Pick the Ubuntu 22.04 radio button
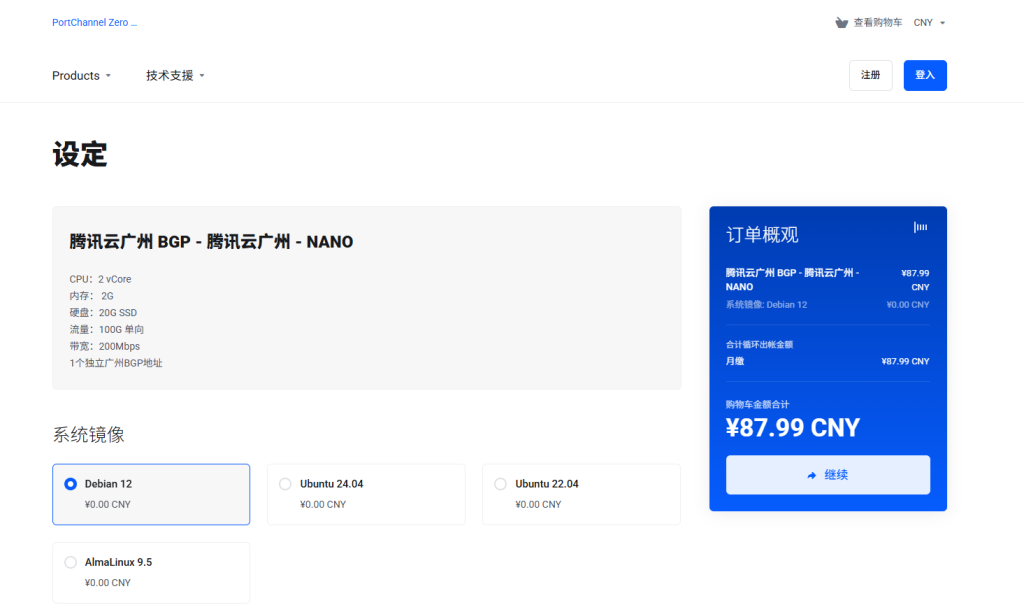Viewport: 1024px width, 605px height. 500,484
